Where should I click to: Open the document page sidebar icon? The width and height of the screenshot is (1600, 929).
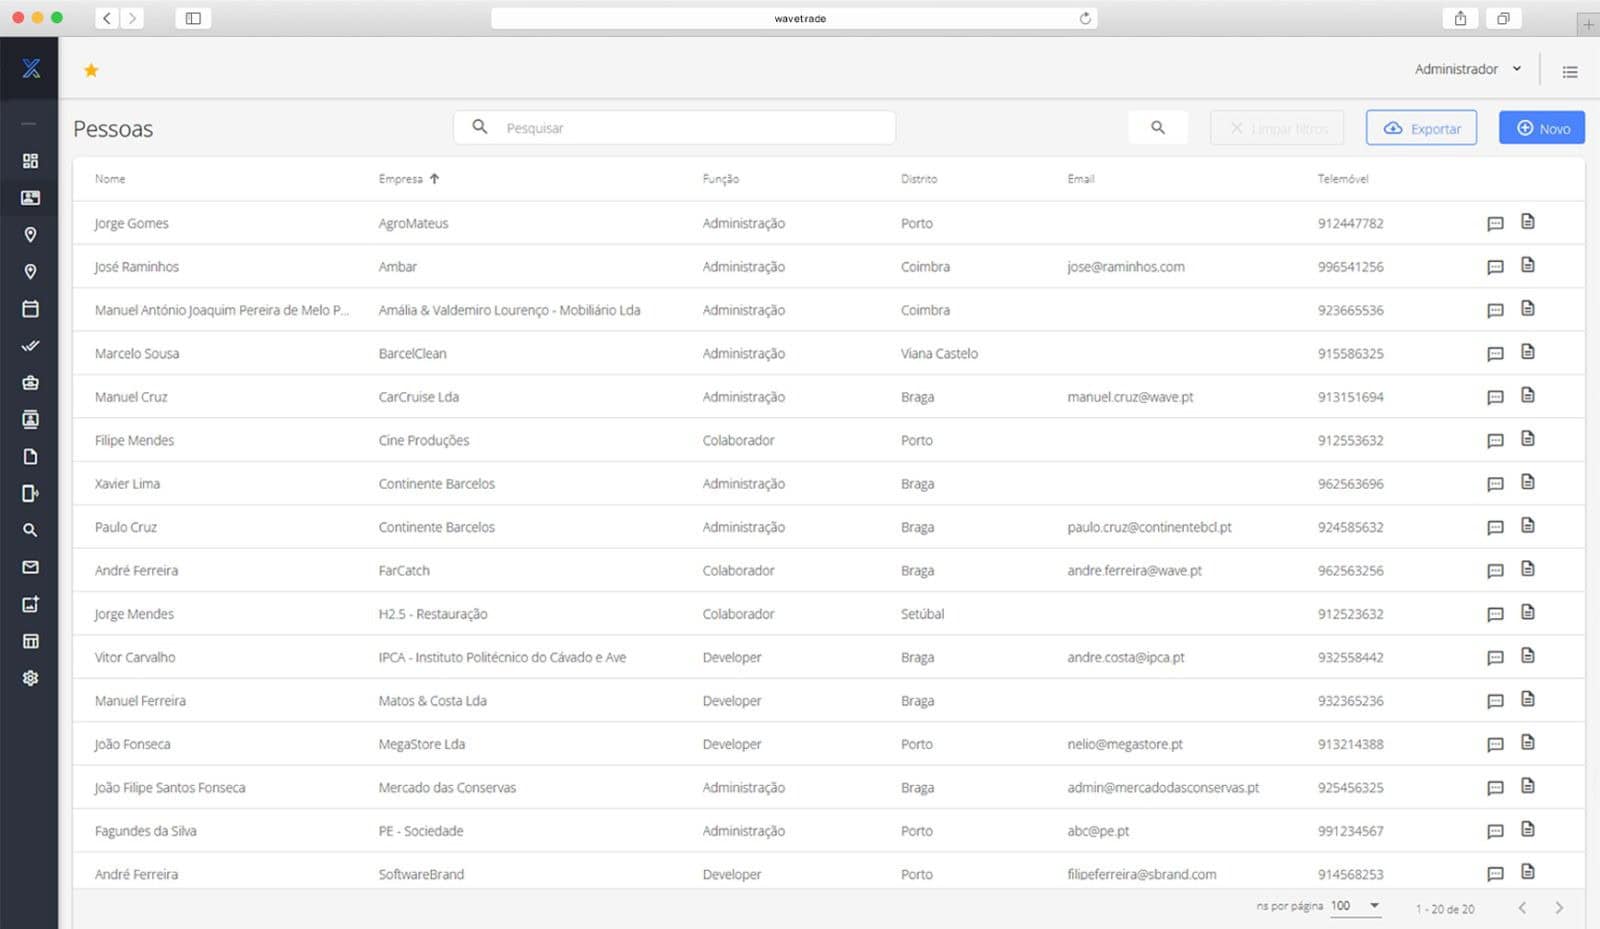(30, 456)
